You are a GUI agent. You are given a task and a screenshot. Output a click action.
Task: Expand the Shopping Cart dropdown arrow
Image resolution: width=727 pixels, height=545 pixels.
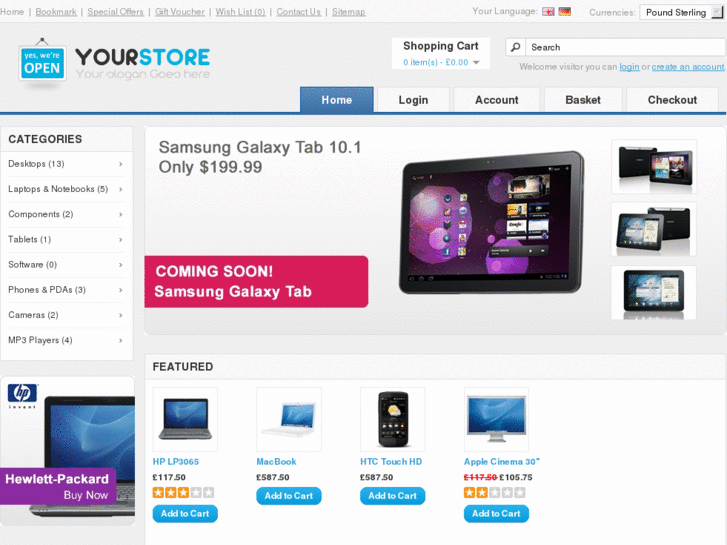pos(476,63)
